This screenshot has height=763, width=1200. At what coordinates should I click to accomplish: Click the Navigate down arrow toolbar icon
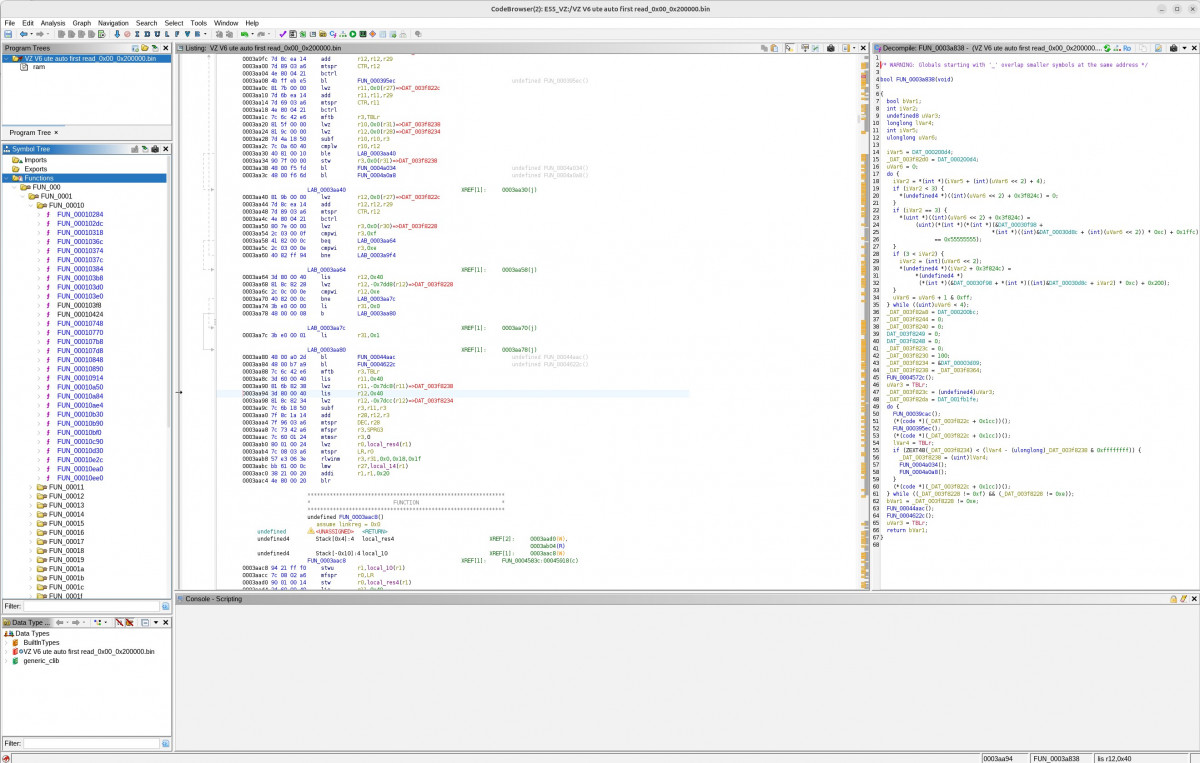coord(117,34)
